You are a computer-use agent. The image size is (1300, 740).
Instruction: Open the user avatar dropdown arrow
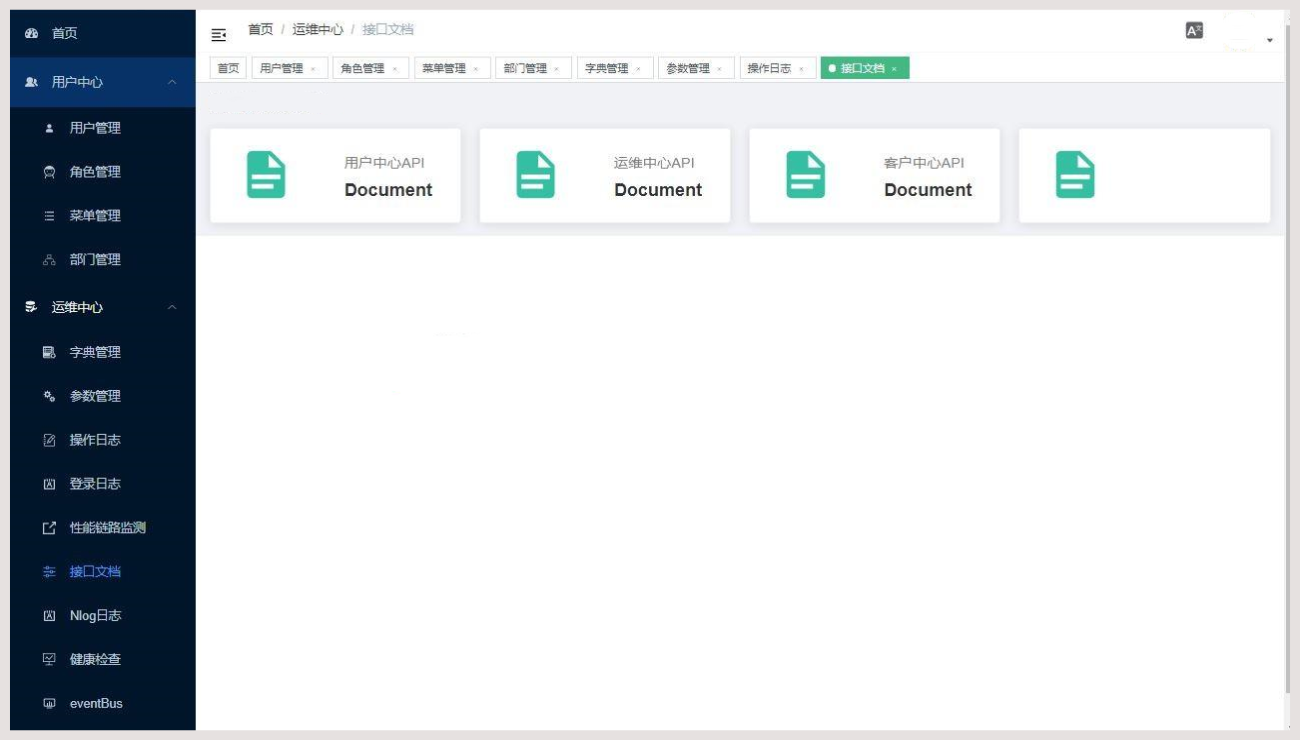pyautogui.click(x=1270, y=40)
